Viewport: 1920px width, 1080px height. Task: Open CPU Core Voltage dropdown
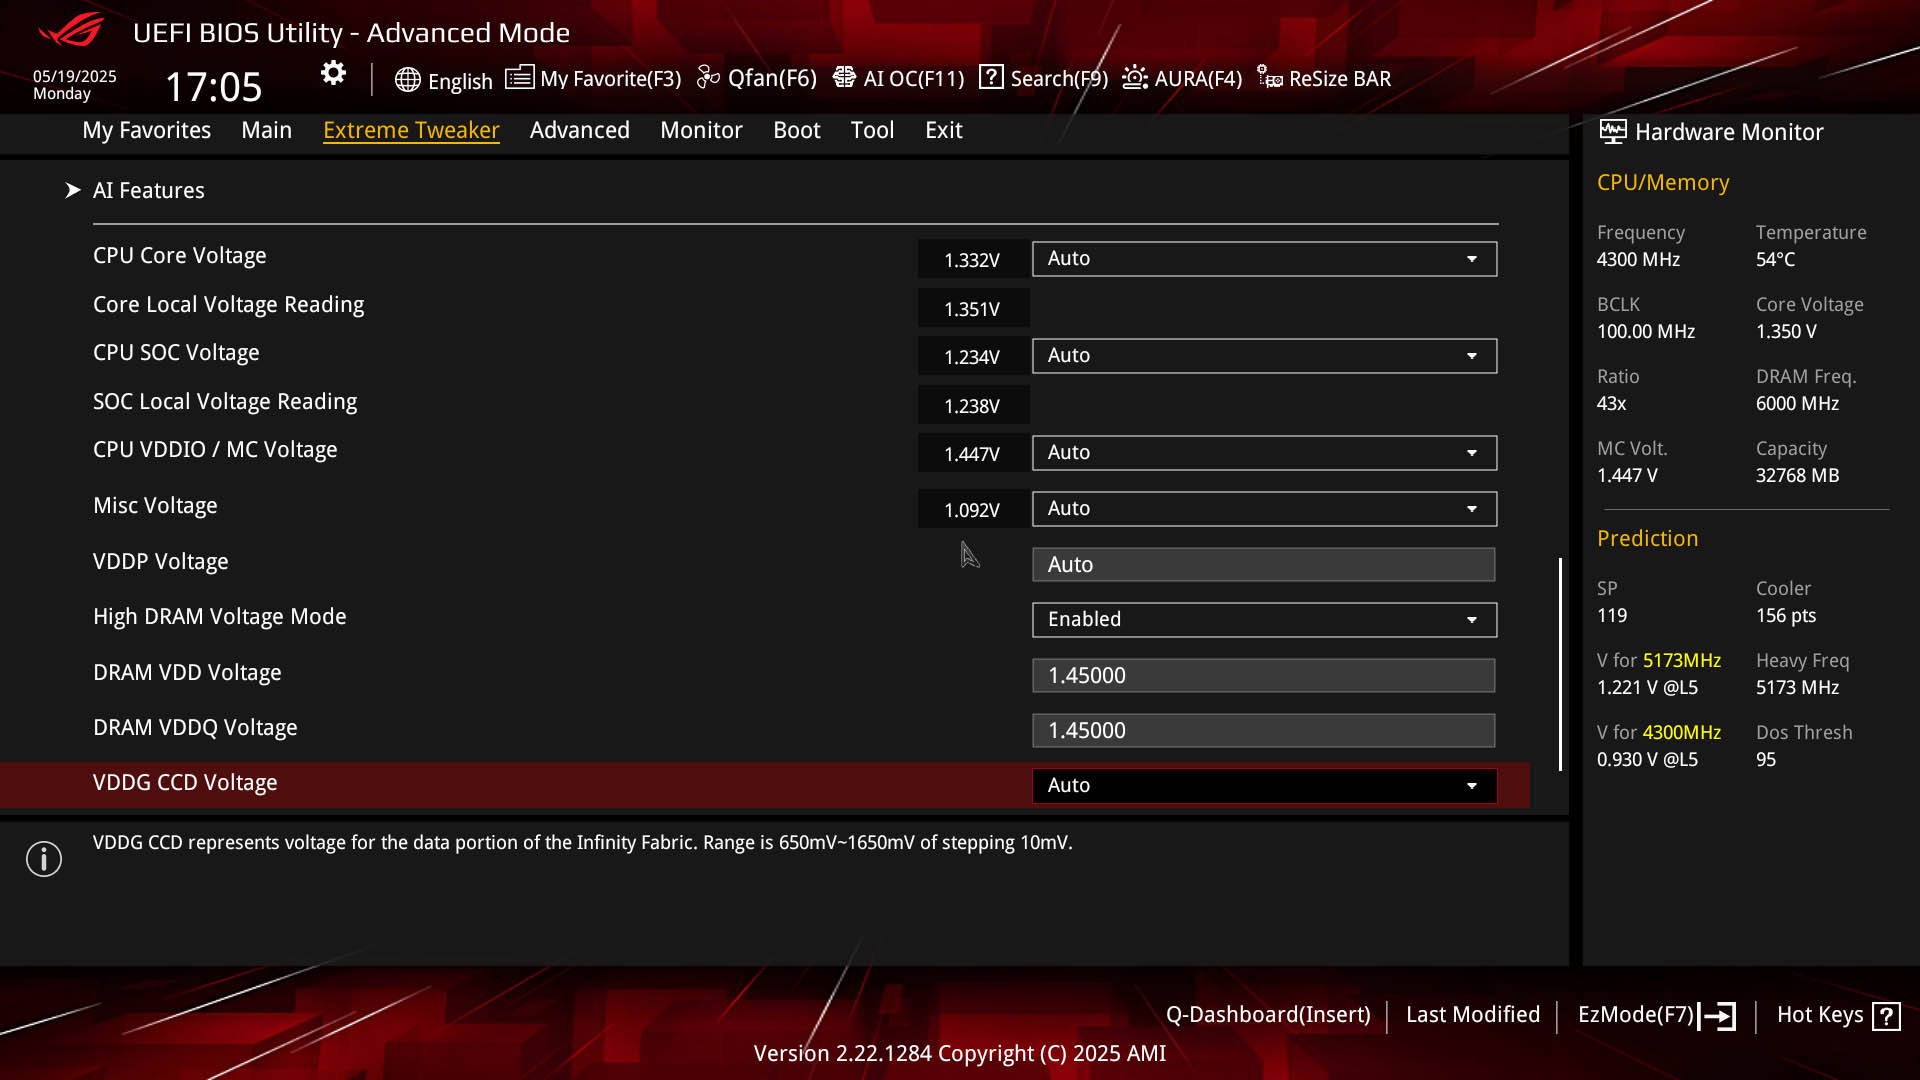pos(1264,259)
